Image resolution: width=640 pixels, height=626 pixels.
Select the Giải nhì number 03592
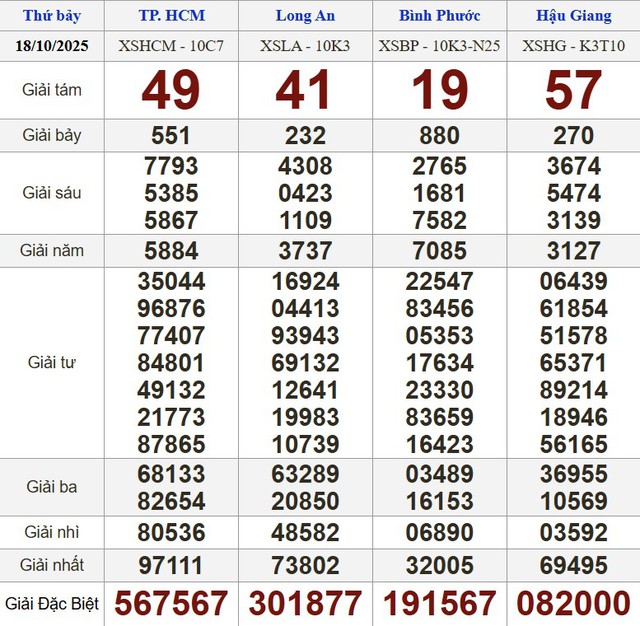(x=573, y=530)
